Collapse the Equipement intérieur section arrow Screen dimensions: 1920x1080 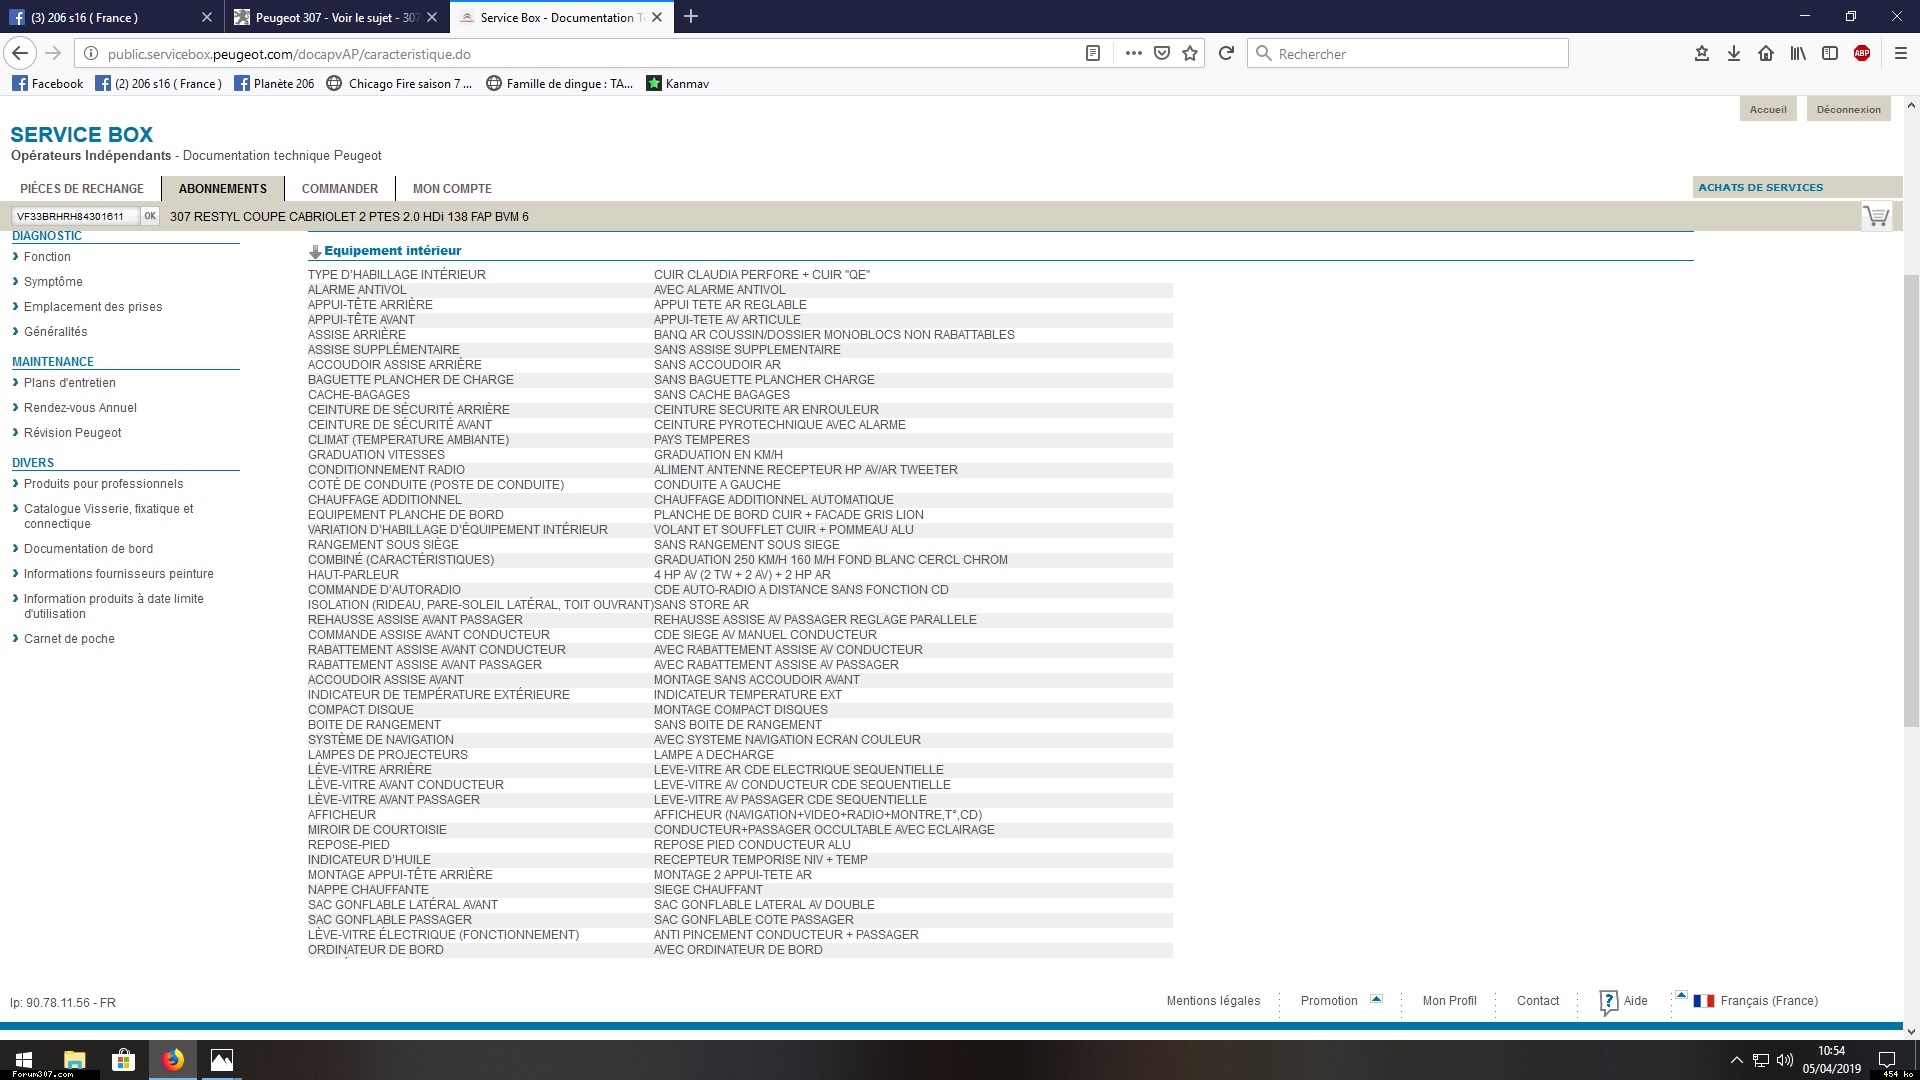315,252
